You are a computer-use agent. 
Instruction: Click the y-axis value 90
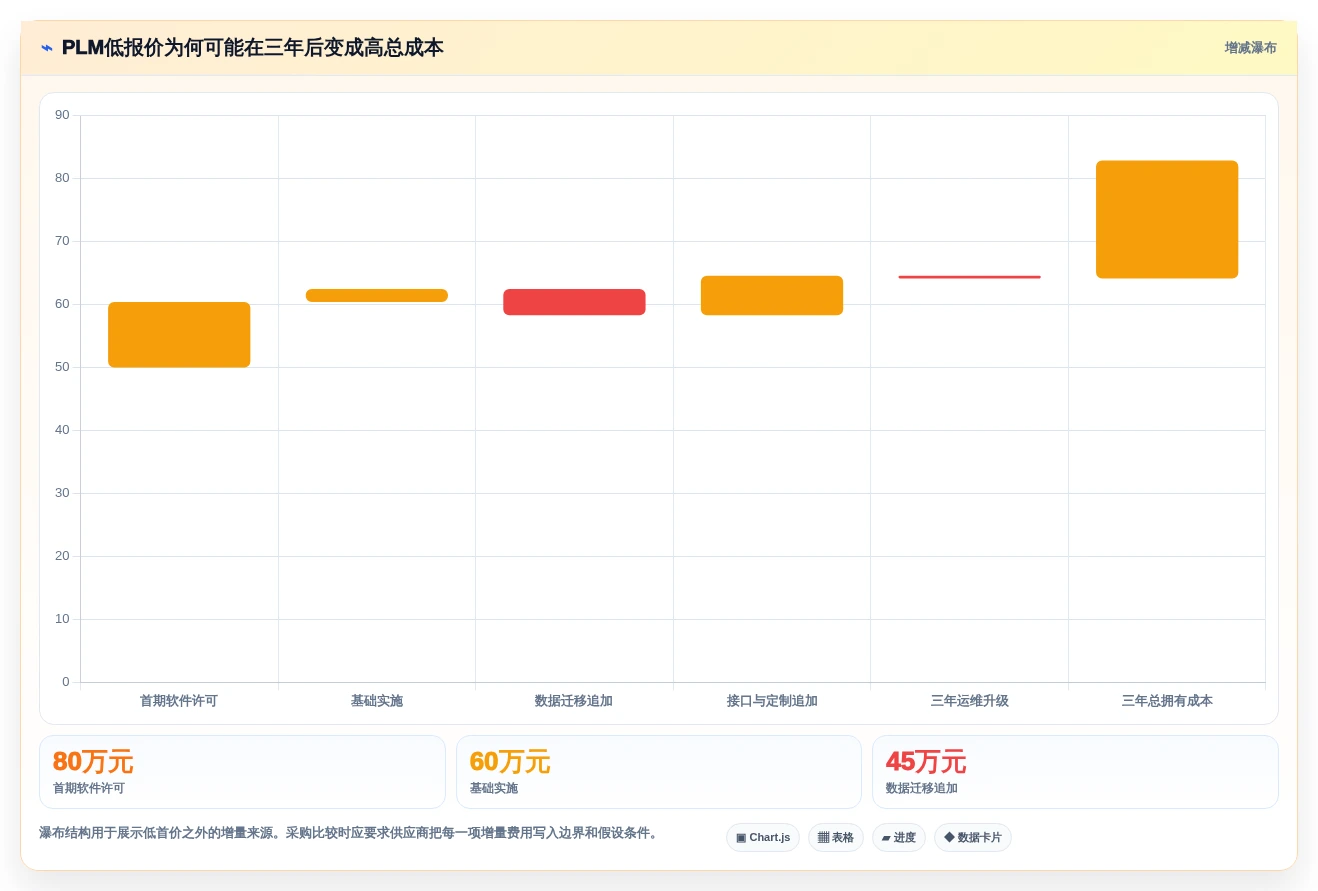coord(62,115)
